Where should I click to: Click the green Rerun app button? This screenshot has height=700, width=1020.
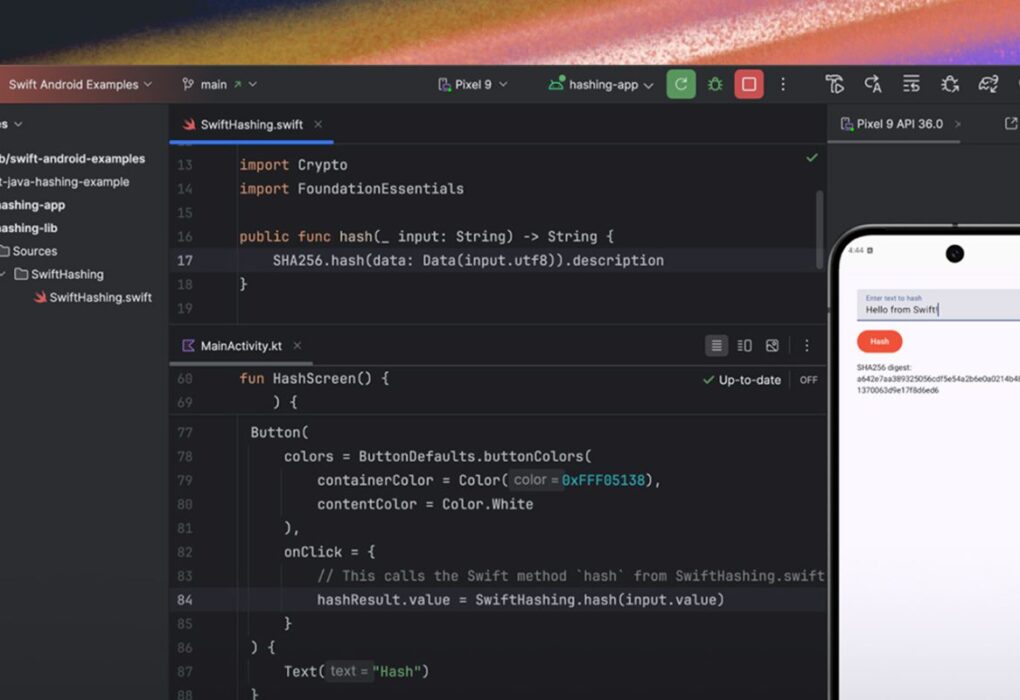pyautogui.click(x=681, y=85)
